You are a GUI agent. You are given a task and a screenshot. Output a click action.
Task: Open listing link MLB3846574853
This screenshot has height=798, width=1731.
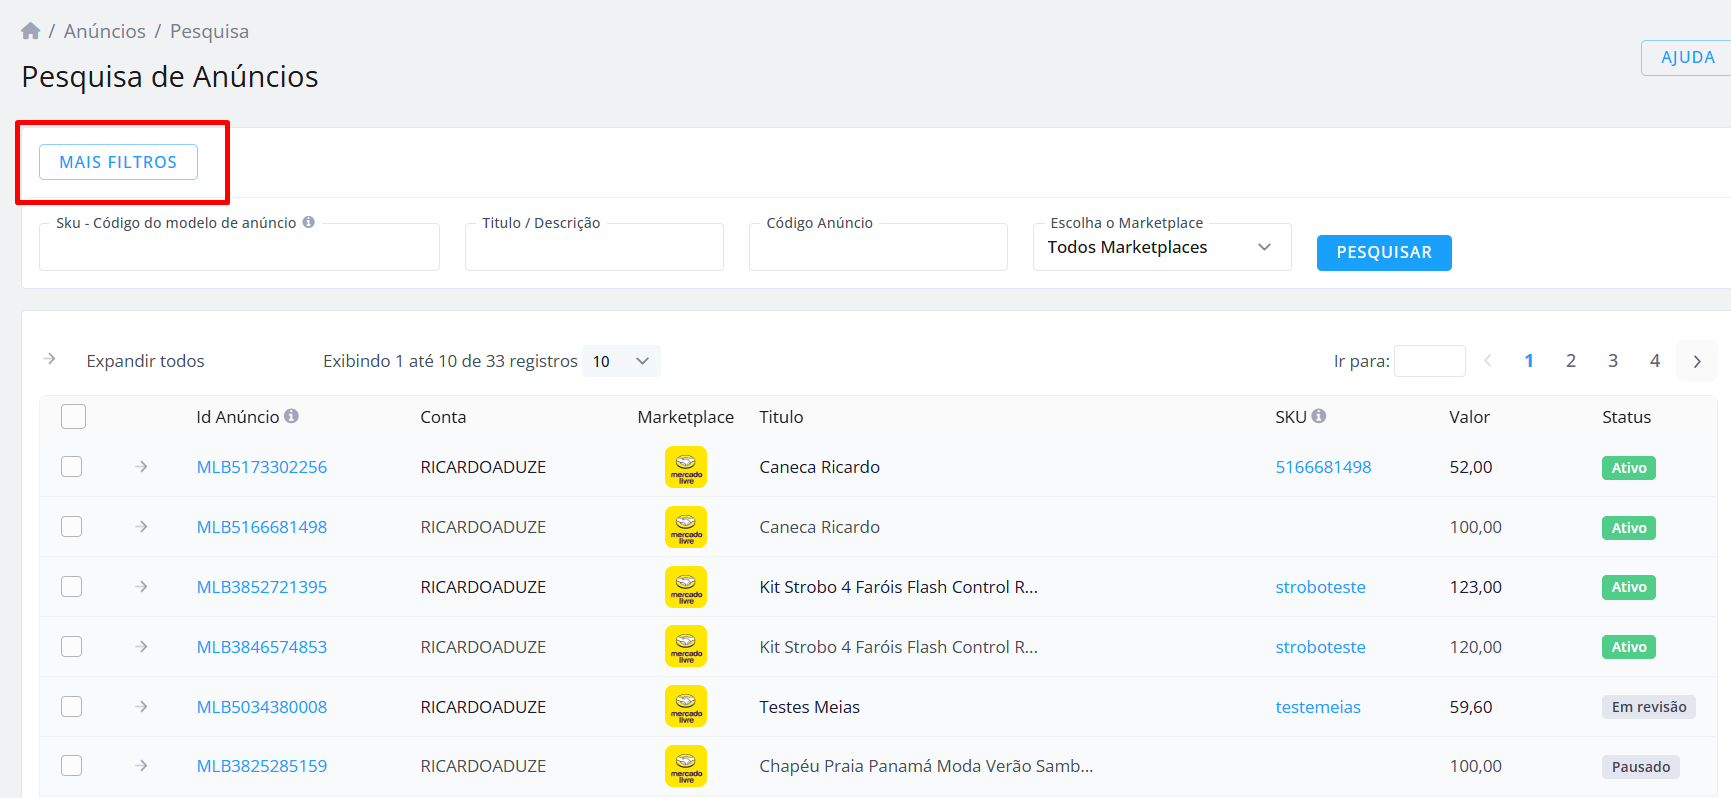tap(262, 647)
